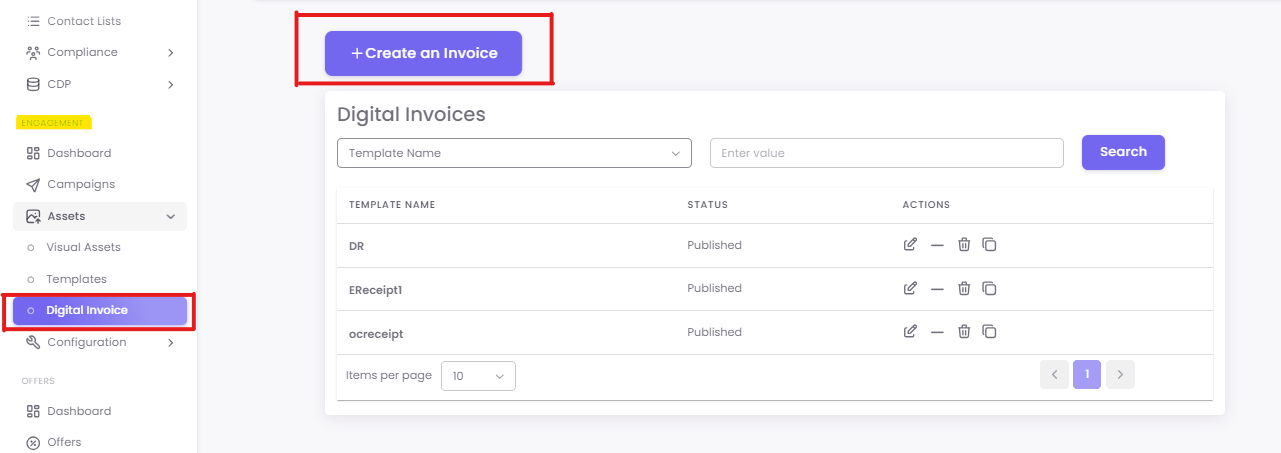The image size is (1281, 453).
Task: Click the edit pencil icon for DR invoice
Action: tap(910, 245)
